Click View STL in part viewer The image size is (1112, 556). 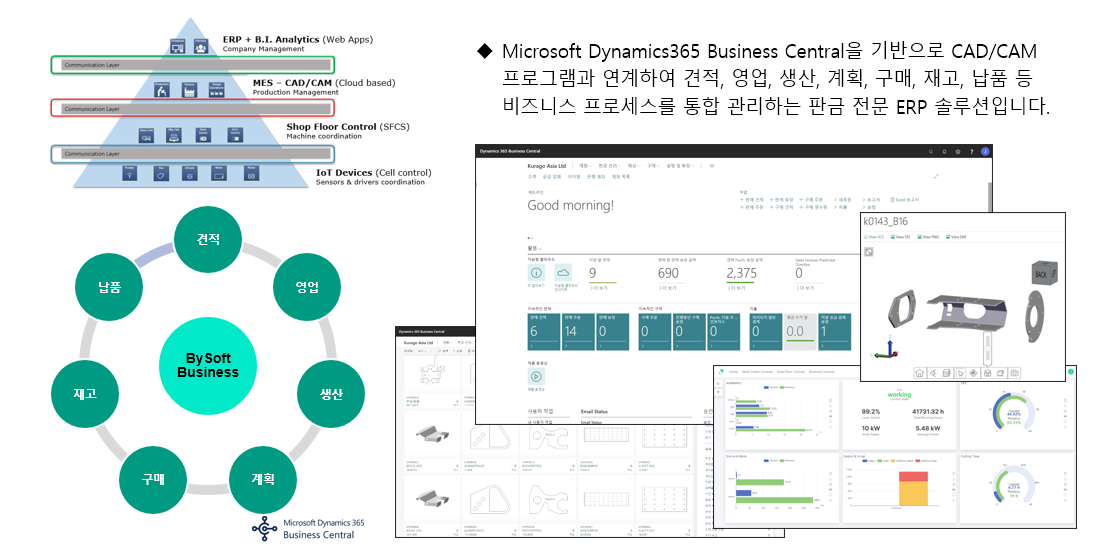pyautogui.click(x=900, y=237)
